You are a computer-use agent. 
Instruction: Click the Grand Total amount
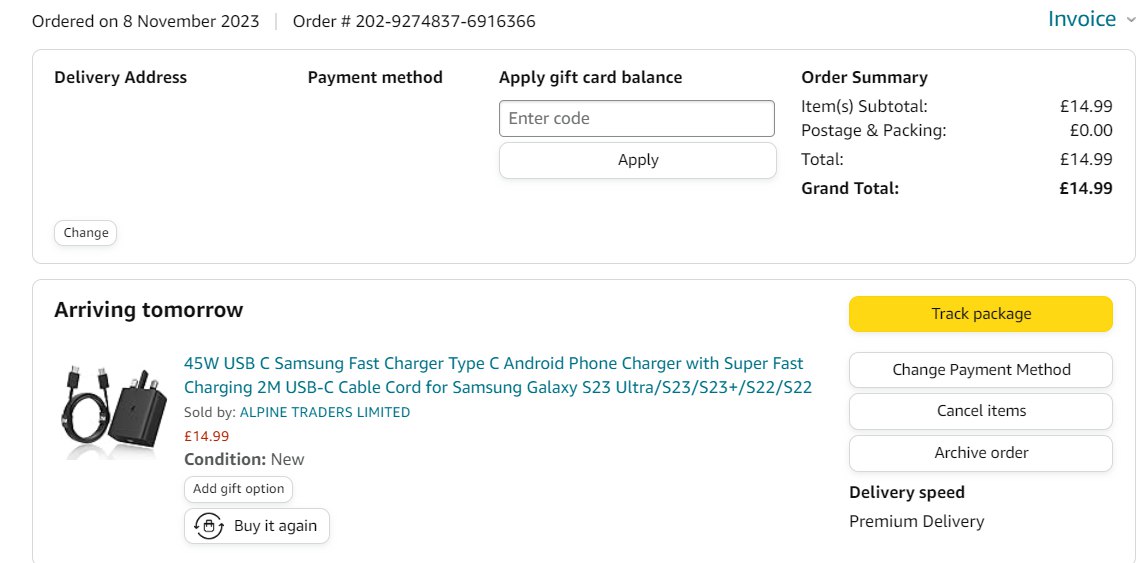pos(1086,188)
